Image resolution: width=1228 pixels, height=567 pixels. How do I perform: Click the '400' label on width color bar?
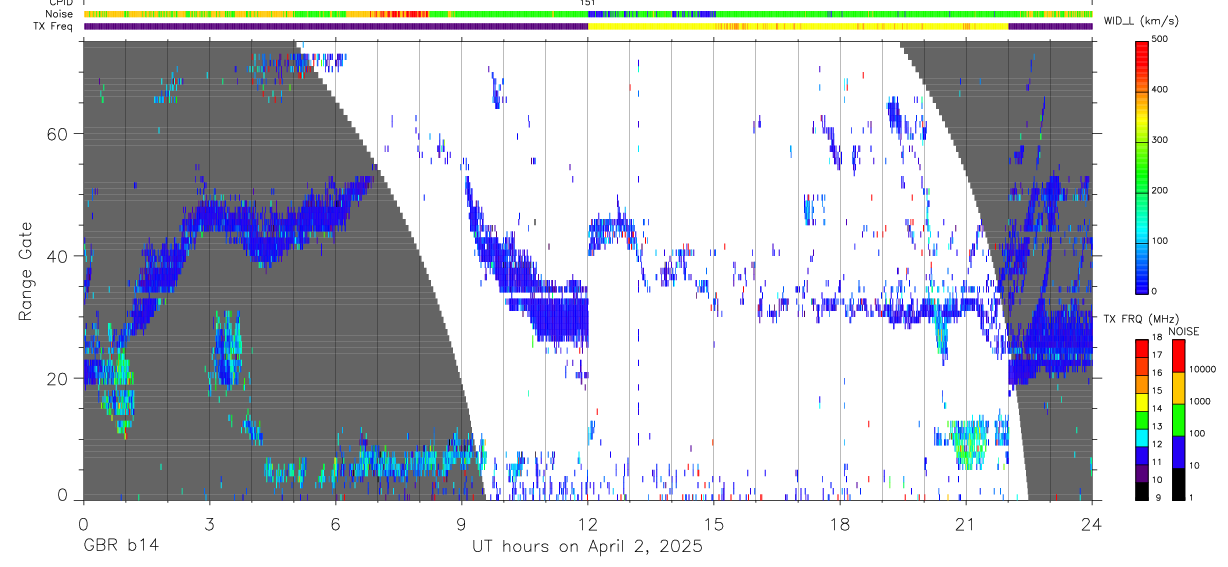(x=1161, y=90)
